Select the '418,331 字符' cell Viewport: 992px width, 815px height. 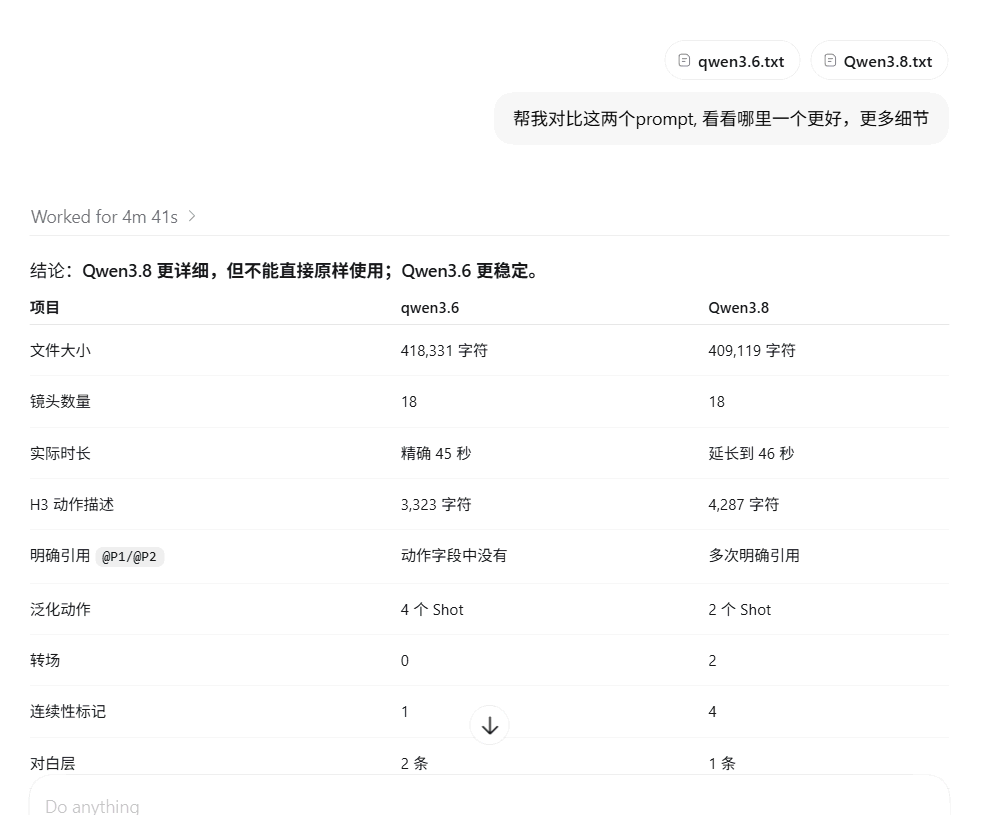(444, 351)
